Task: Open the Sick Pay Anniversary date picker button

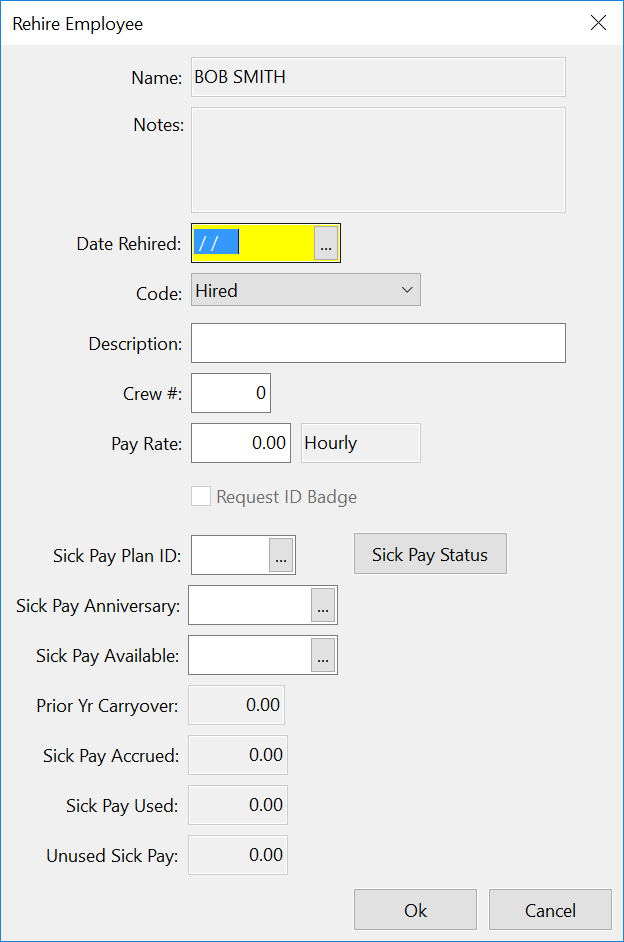Action: [x=323, y=606]
